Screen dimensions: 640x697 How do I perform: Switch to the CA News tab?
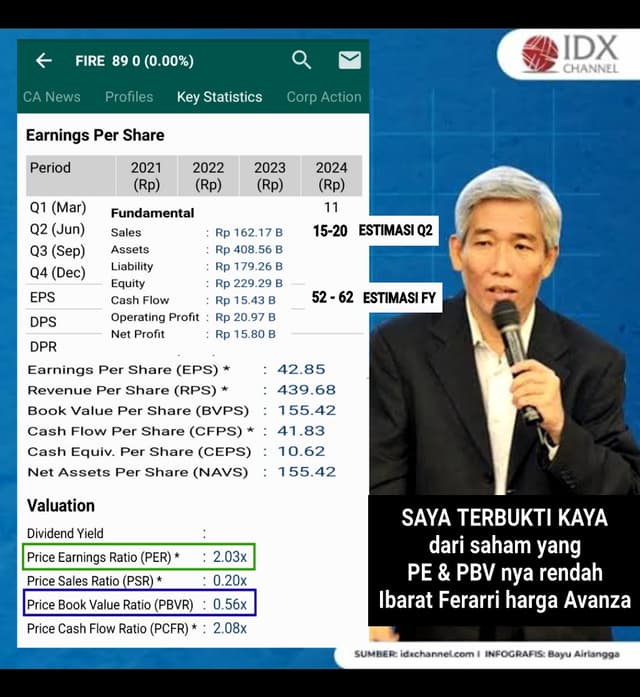[x=52, y=97]
